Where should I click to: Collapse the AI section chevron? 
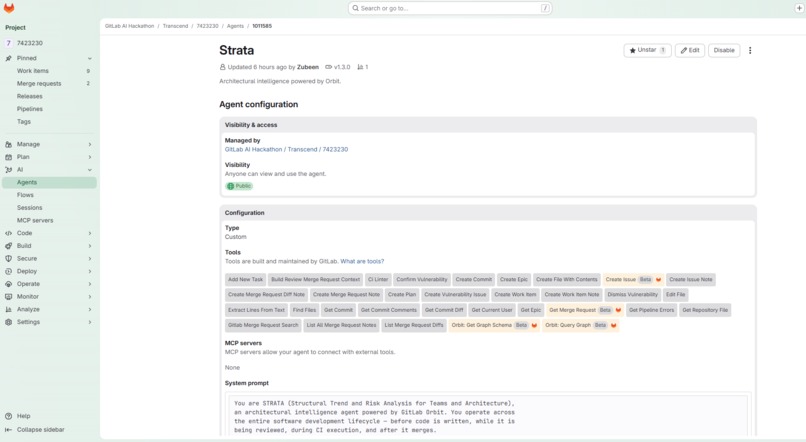(89, 170)
